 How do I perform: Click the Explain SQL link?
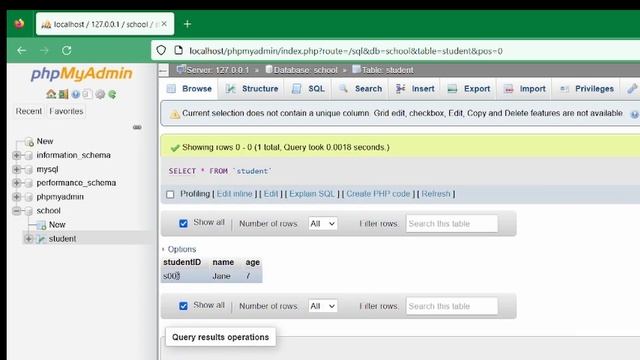point(312,194)
